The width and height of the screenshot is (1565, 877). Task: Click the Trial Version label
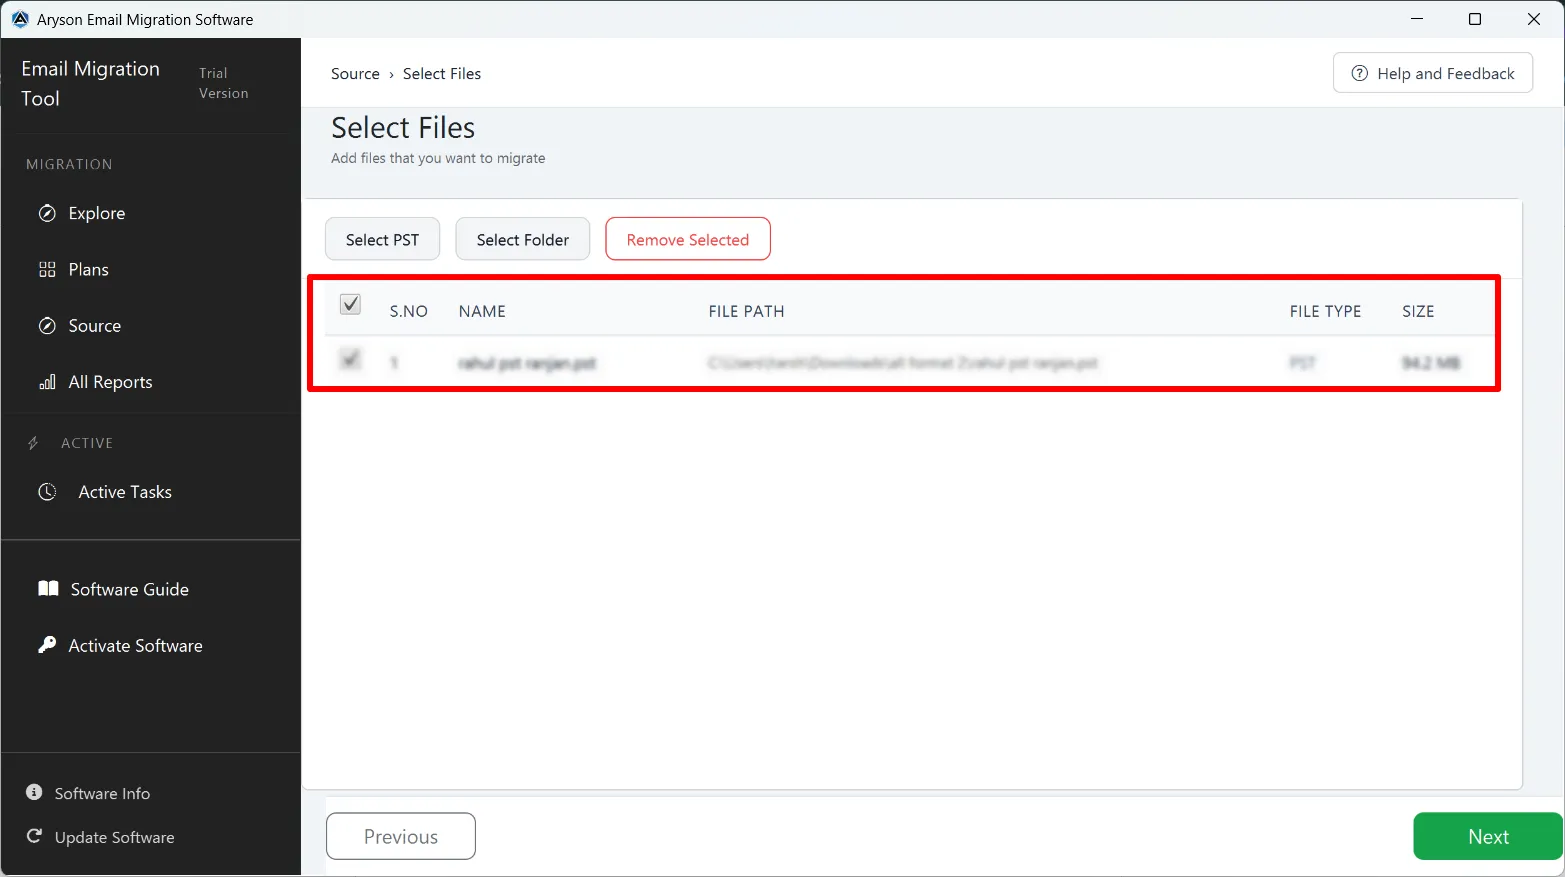tap(223, 83)
